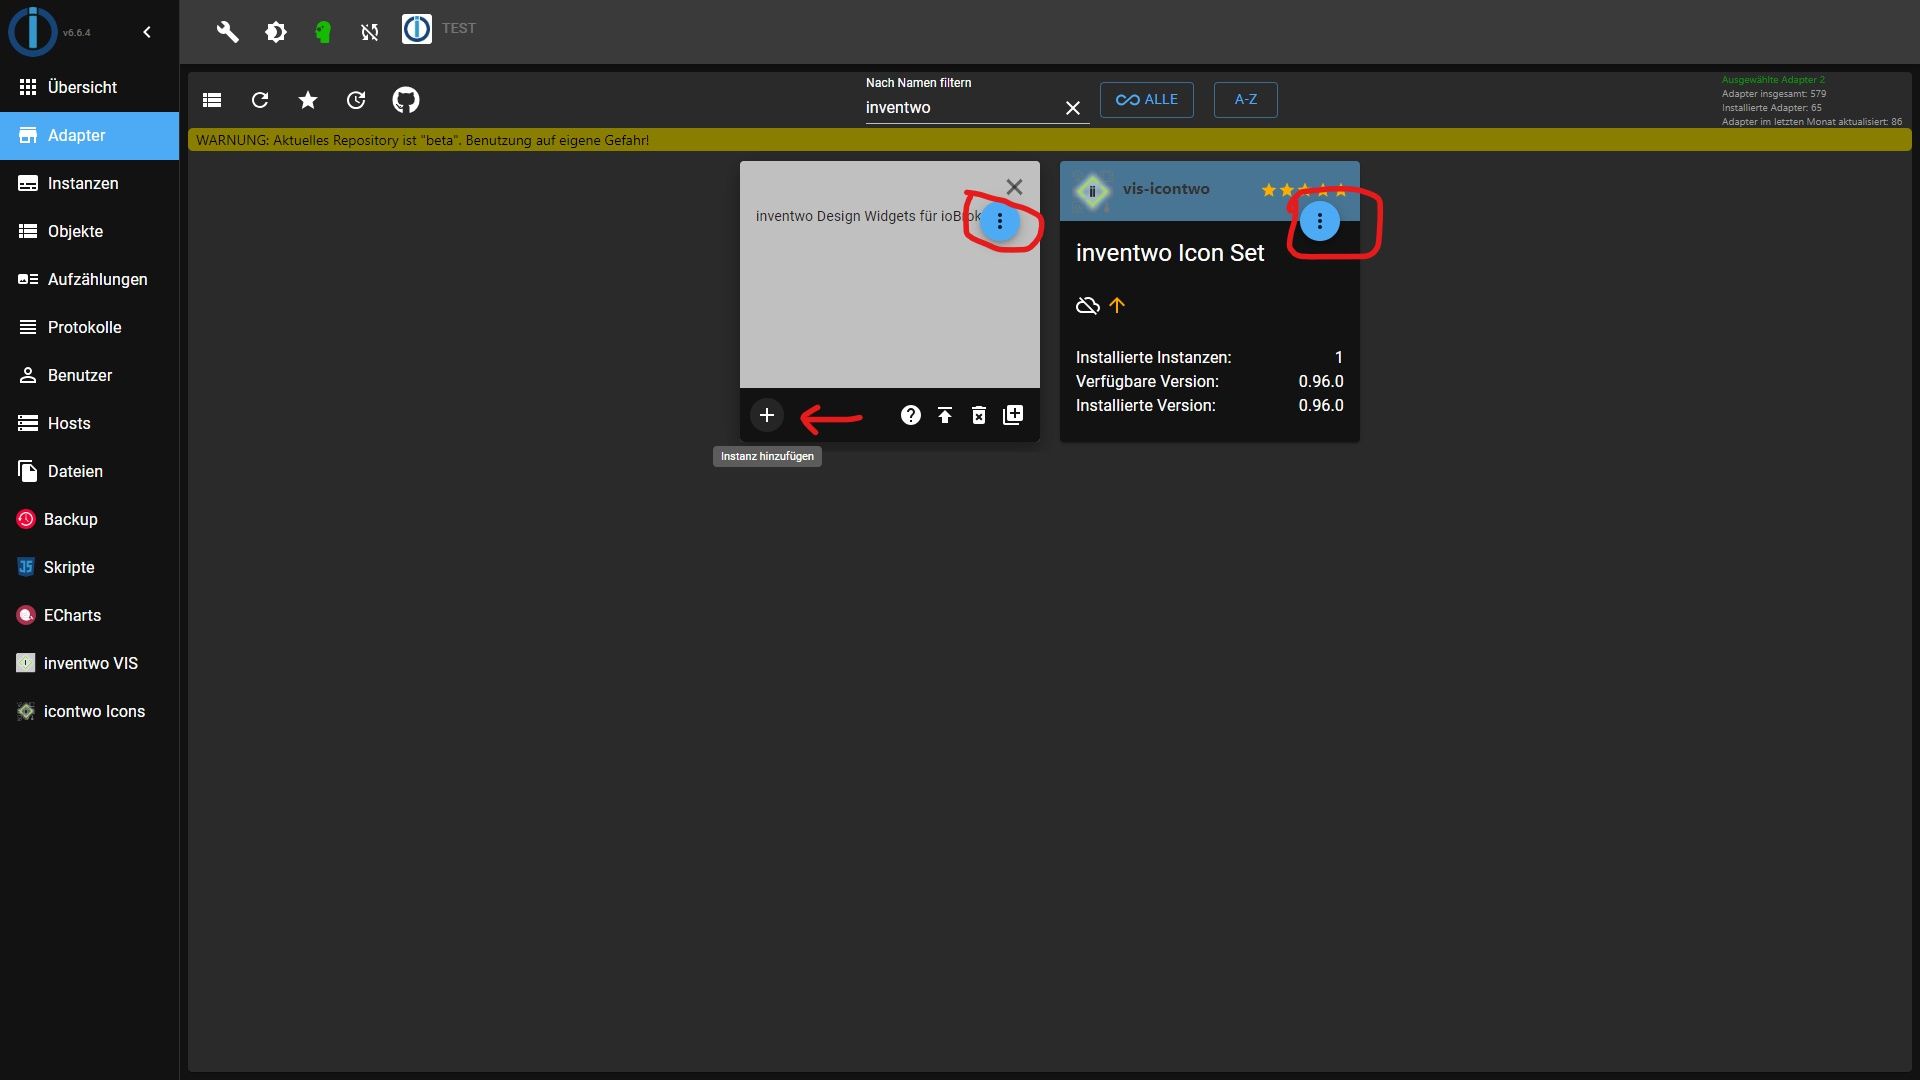Screen dimensions: 1920x1080
Task: Open icontwo Icons in the sidebar
Action: (x=89, y=711)
